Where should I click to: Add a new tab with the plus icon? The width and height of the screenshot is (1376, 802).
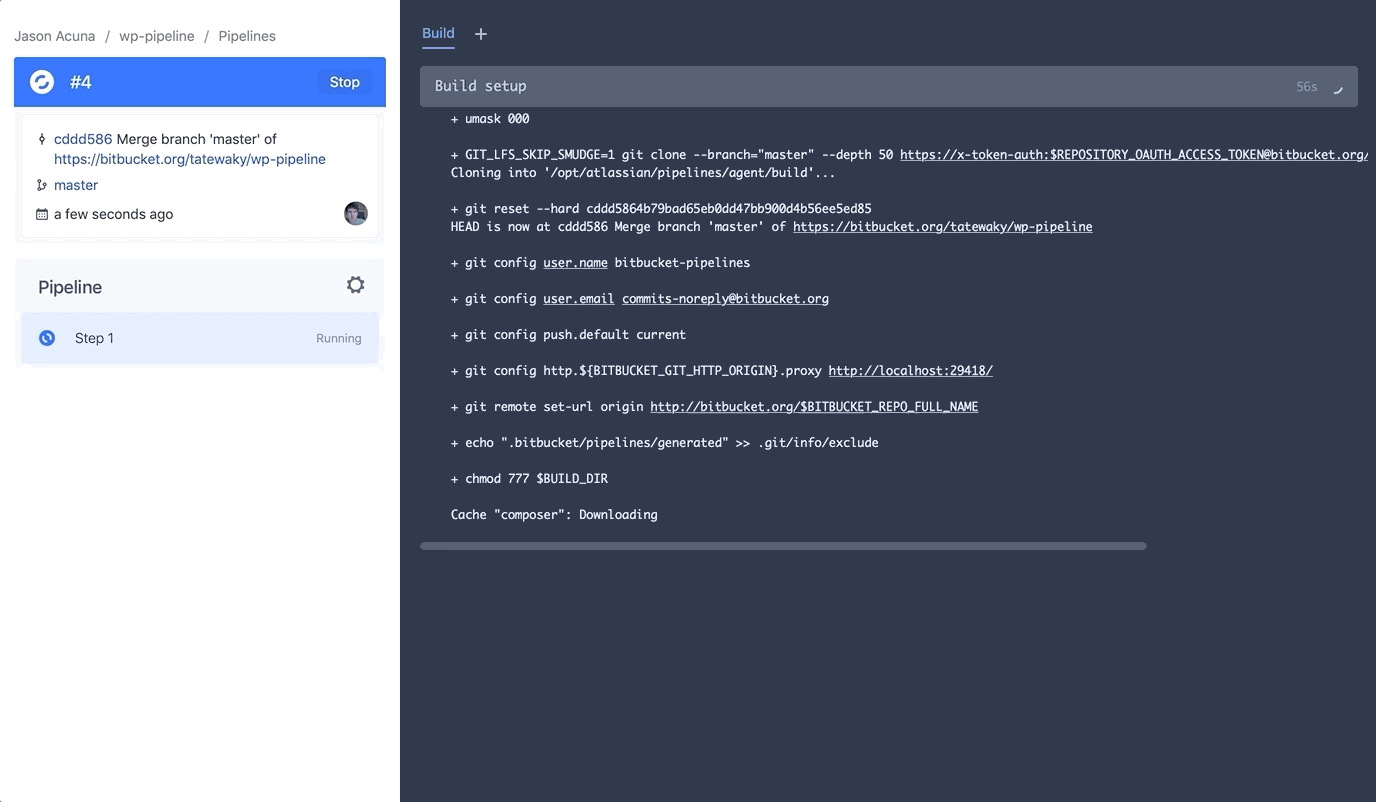point(481,34)
